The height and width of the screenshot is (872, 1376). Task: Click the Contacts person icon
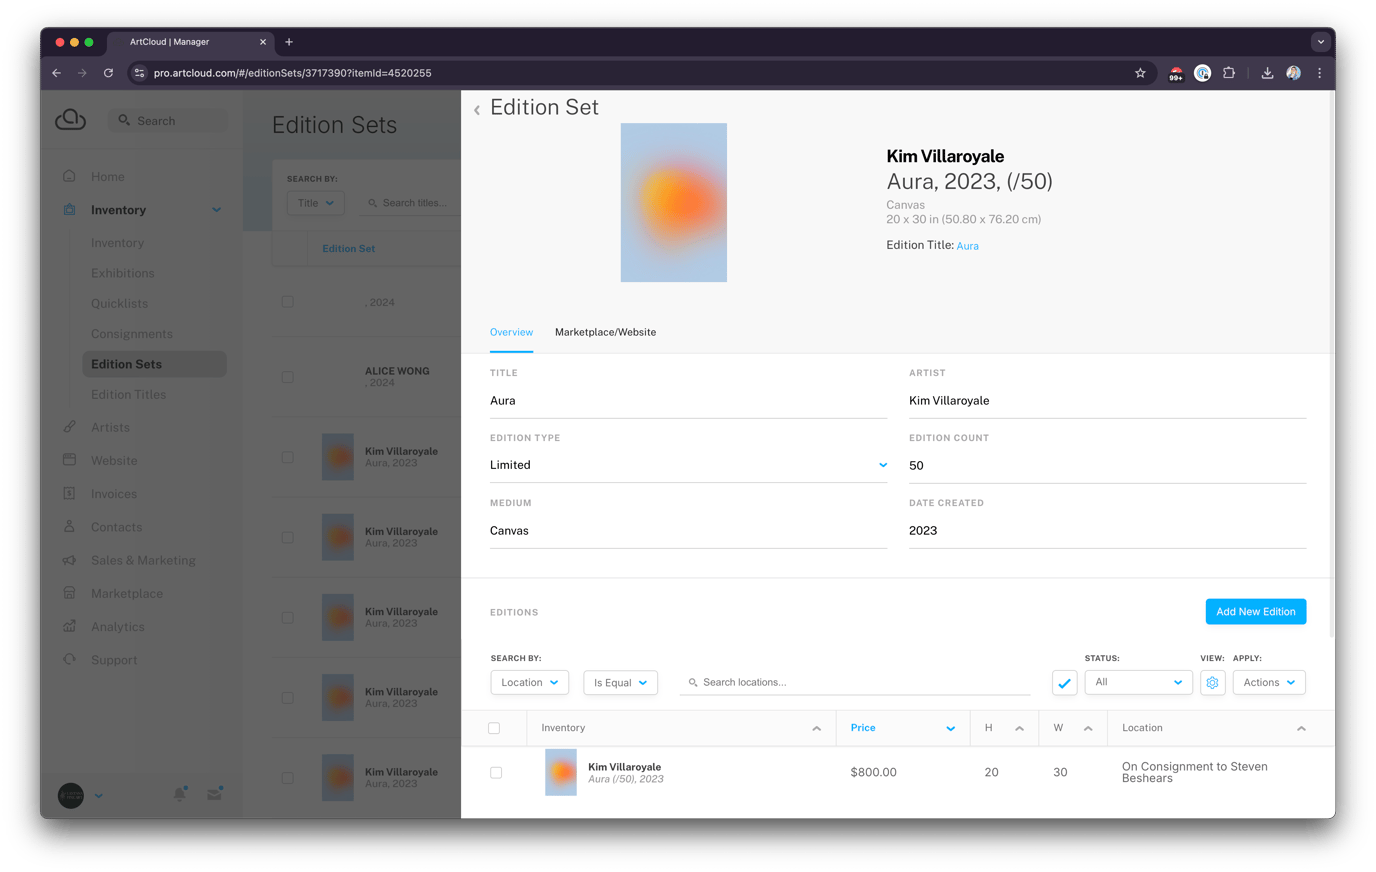coord(69,526)
